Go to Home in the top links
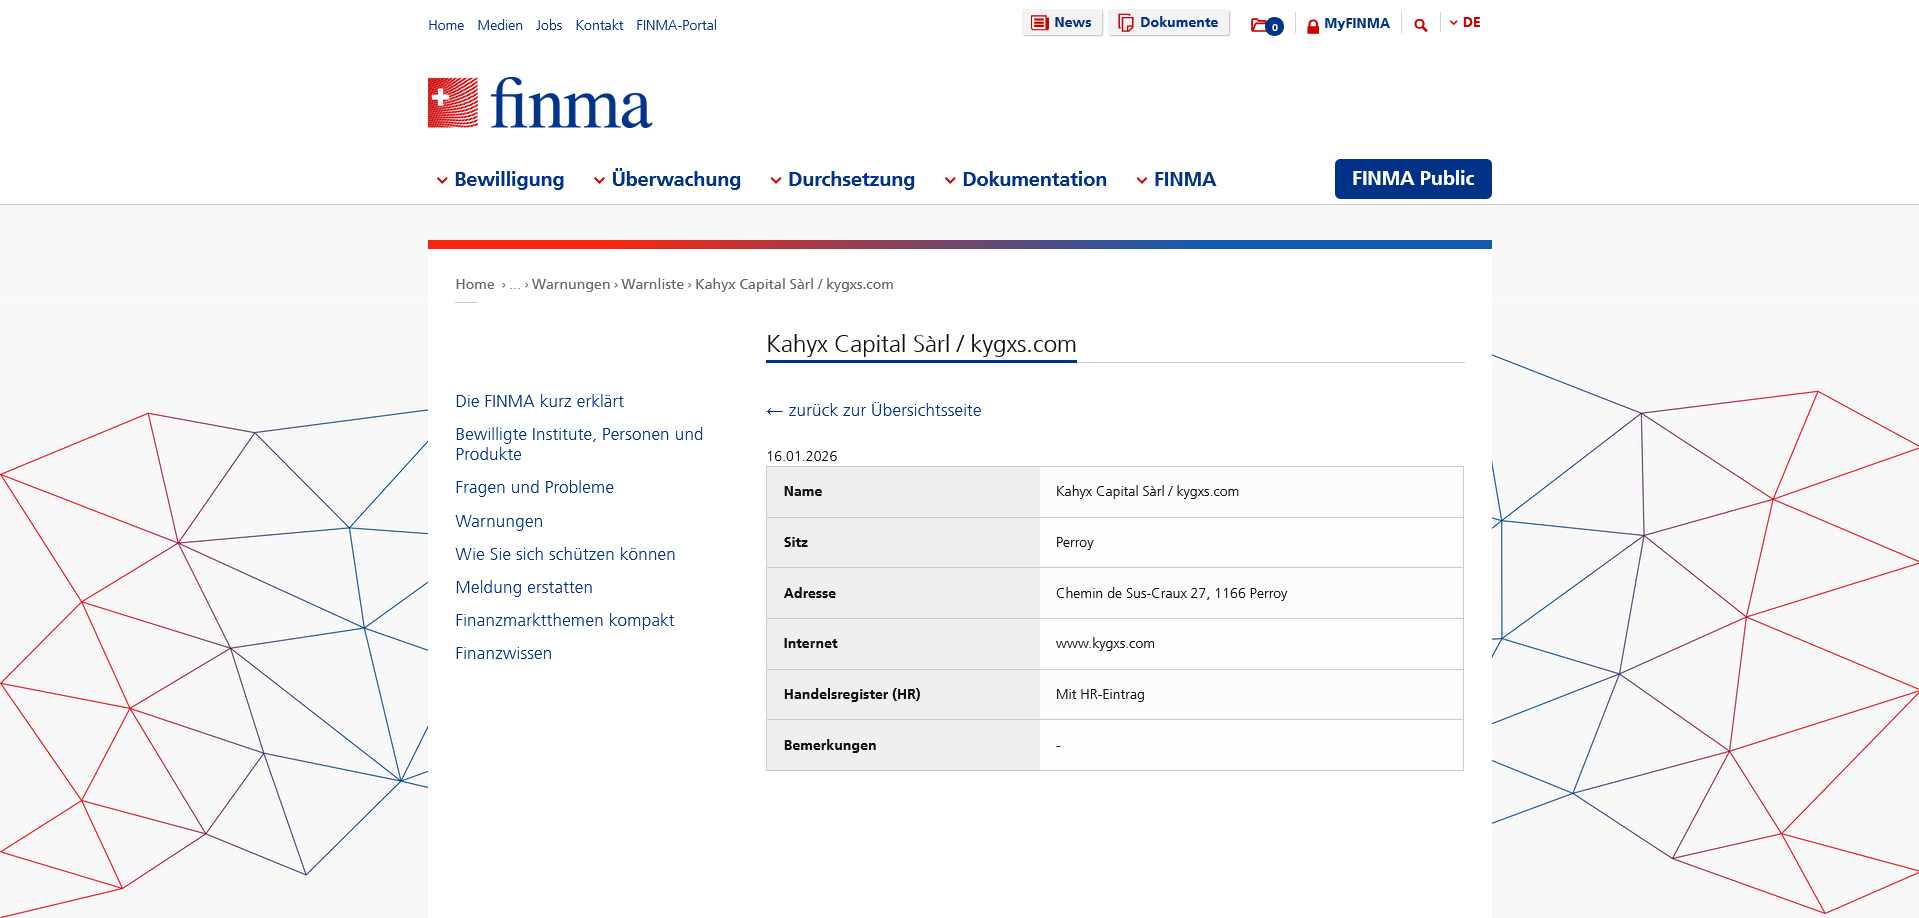Screen dimensions: 1919x918 (446, 25)
